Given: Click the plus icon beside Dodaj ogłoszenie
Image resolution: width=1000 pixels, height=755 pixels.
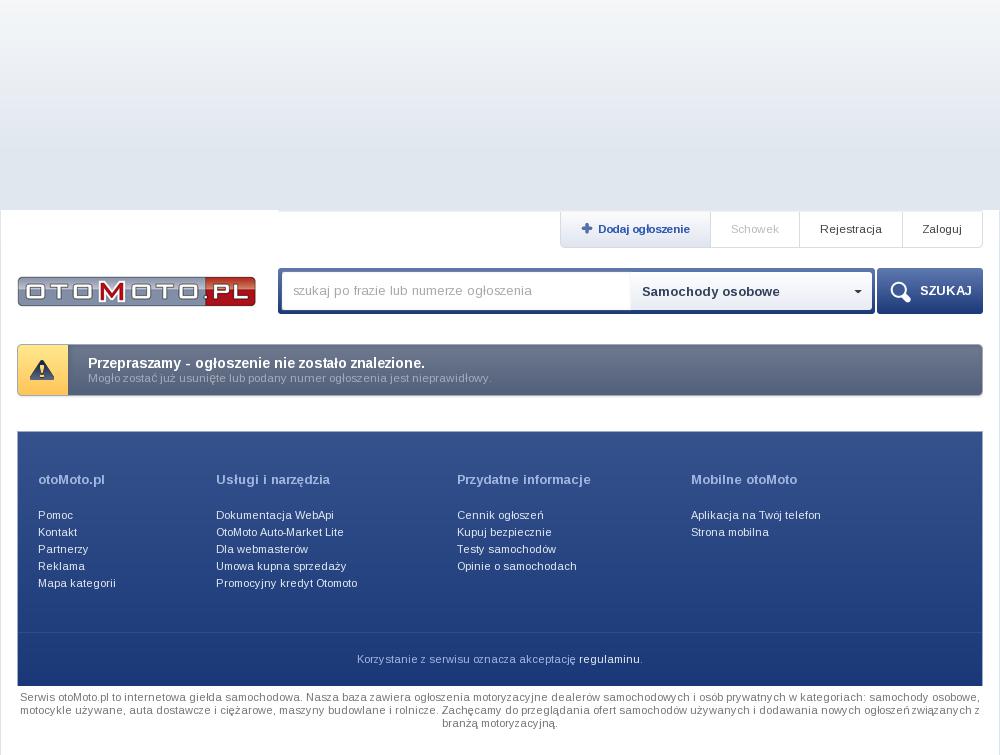Looking at the screenshot, I should 587,228.
